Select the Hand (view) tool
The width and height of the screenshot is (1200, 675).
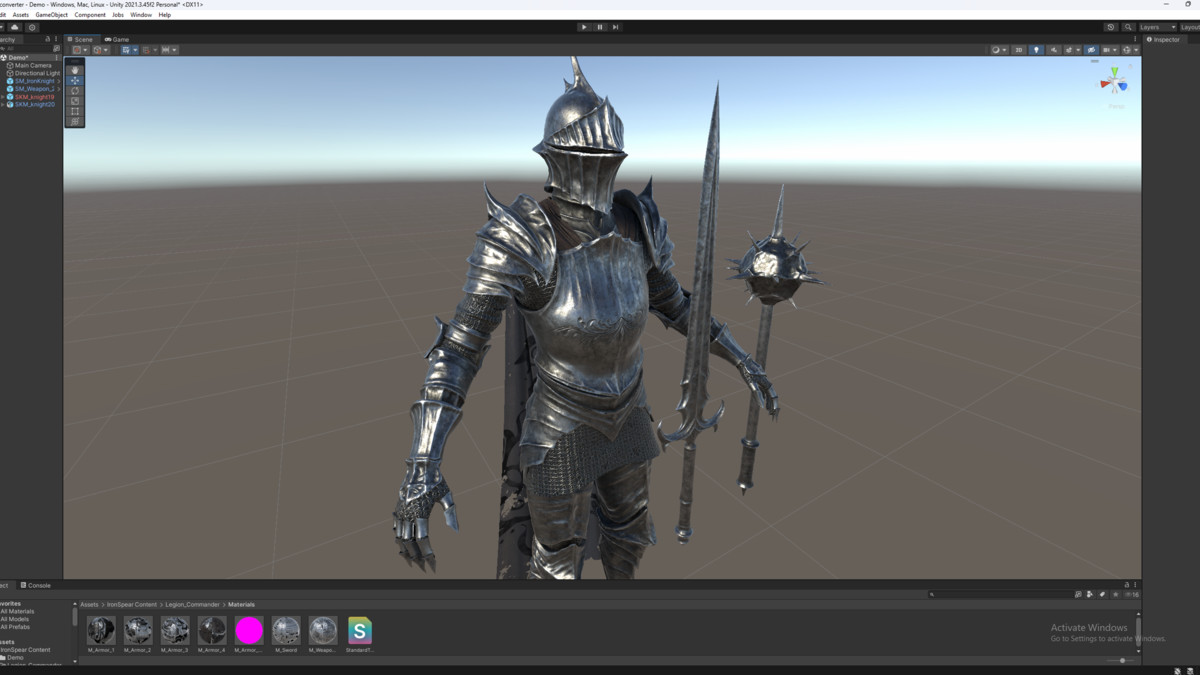tap(74, 70)
